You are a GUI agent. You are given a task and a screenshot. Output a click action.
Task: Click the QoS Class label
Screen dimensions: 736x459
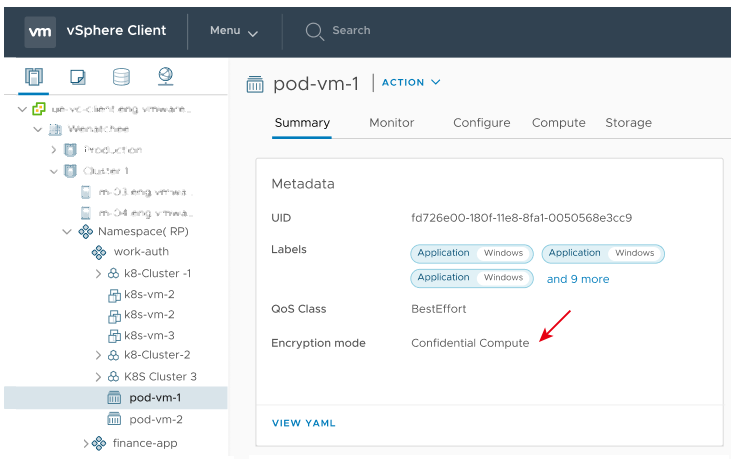pos(299,309)
